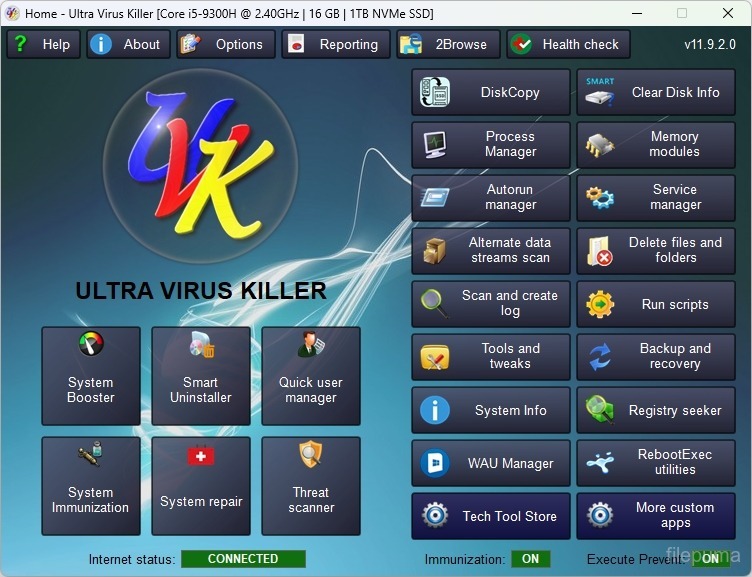Open Memory modules info
This screenshot has width=752, height=577.
pyautogui.click(x=656, y=145)
